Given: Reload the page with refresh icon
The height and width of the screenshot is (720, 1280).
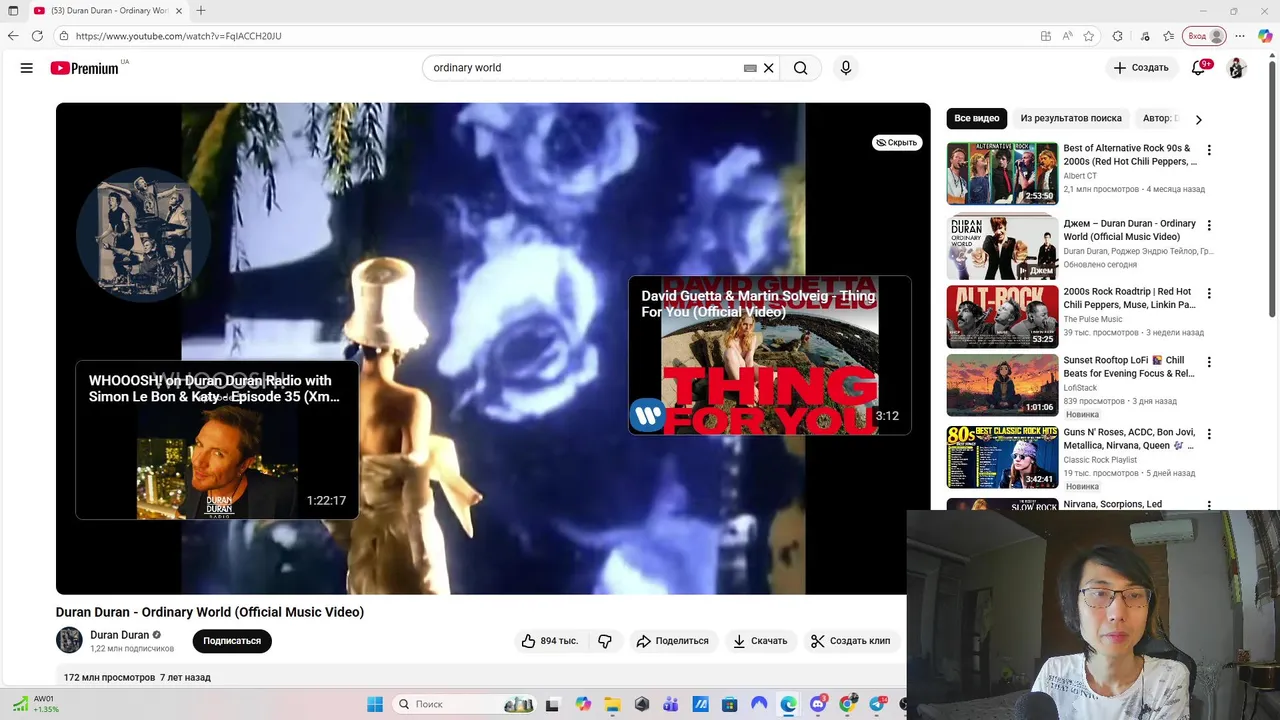Looking at the screenshot, I should 37,36.
